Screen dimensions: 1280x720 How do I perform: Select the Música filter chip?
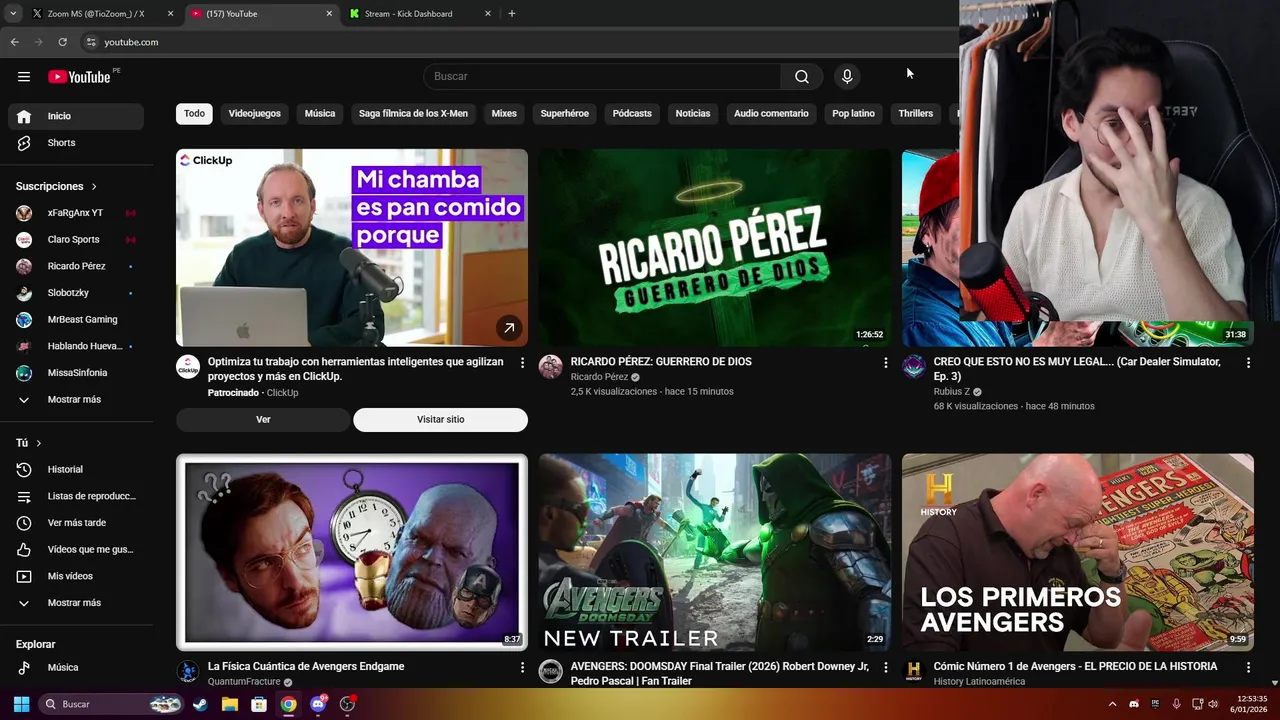(320, 114)
